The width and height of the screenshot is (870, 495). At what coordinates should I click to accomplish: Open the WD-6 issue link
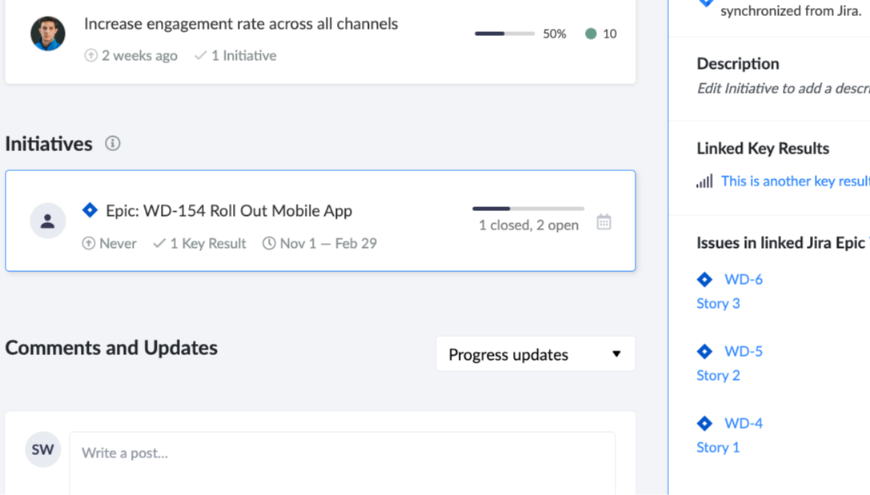click(x=743, y=279)
